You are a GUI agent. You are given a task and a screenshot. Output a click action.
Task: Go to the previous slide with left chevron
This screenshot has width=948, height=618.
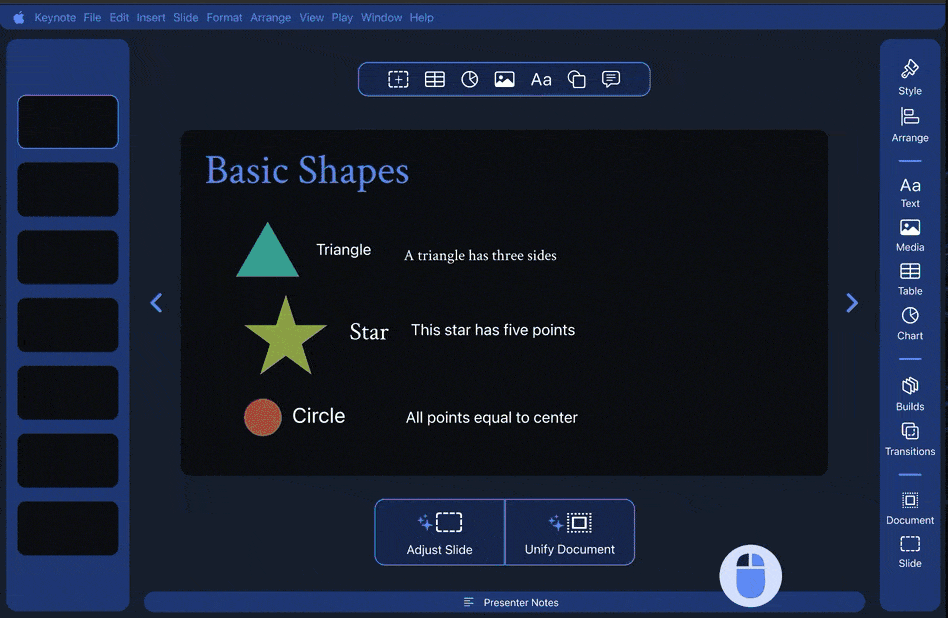tap(156, 302)
